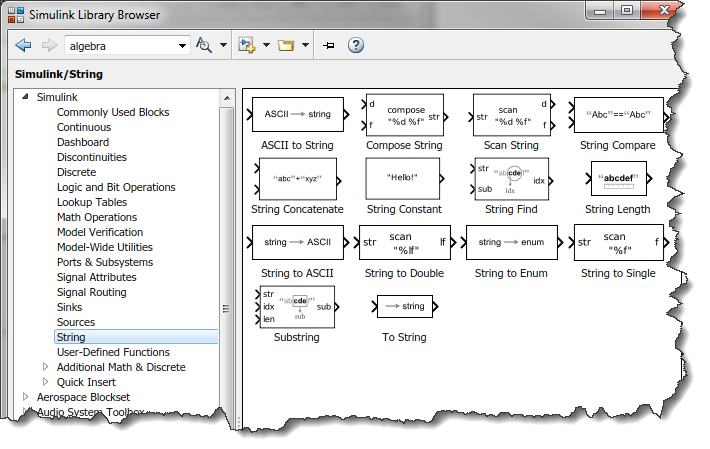Open the new model dropdown arrow
Screen dimensions: 710x449
[266, 45]
